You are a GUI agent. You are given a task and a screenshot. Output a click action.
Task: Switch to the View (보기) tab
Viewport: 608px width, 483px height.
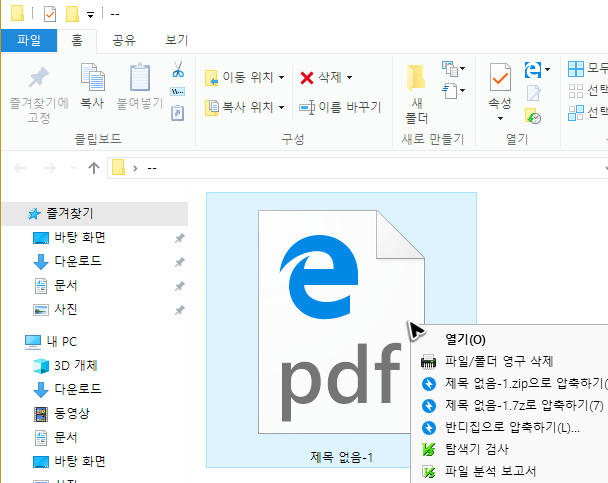tap(176, 40)
